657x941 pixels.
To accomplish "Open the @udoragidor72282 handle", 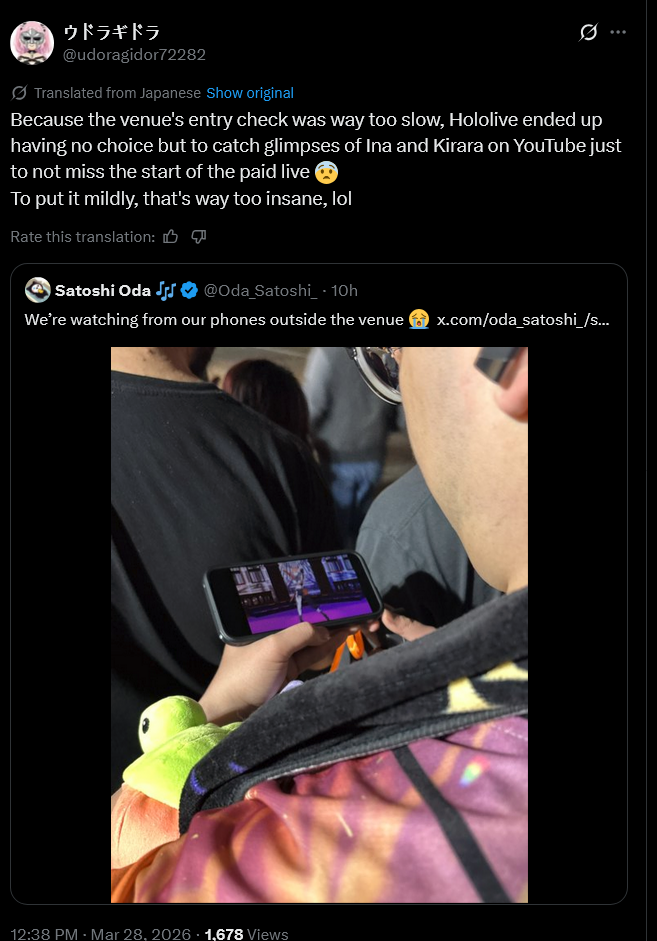I will [x=134, y=55].
